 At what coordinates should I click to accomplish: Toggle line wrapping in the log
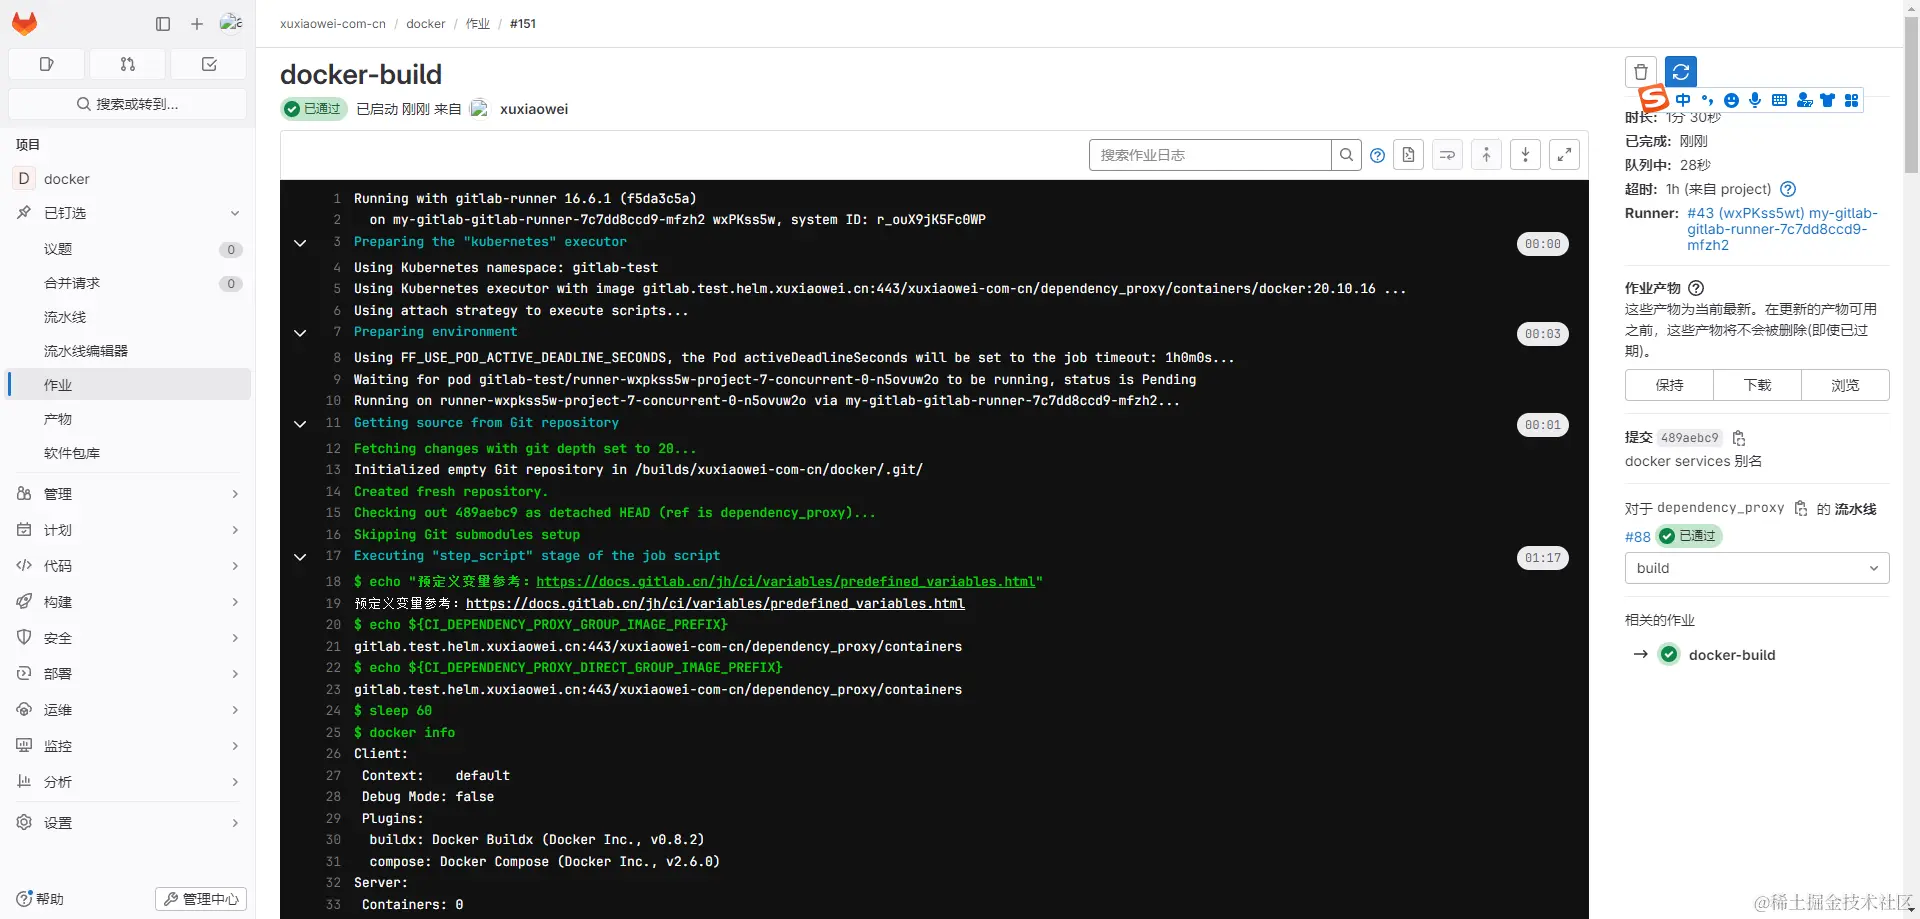click(1447, 155)
